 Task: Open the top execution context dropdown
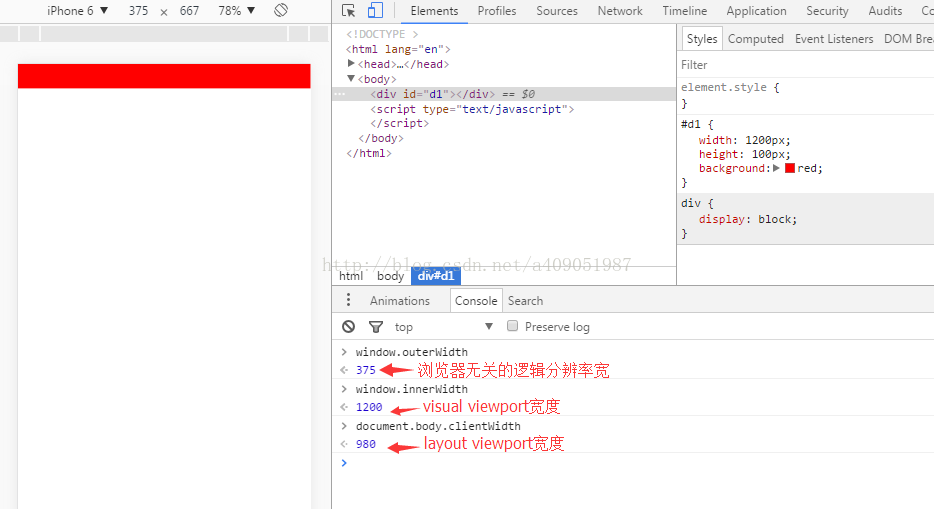point(444,326)
